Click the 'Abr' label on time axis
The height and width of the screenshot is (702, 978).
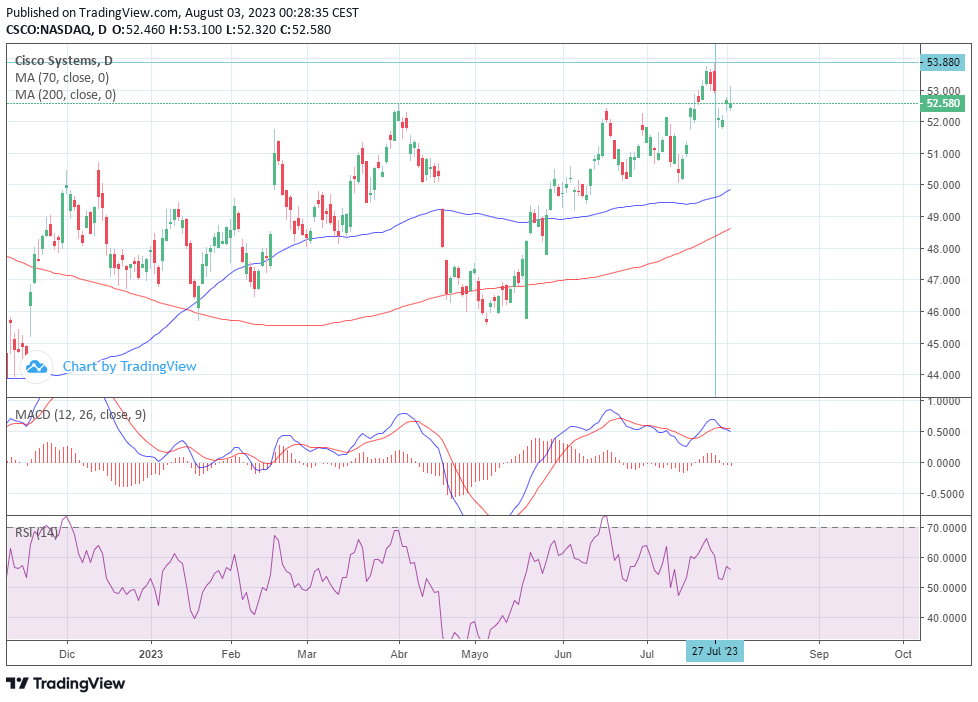(399, 654)
